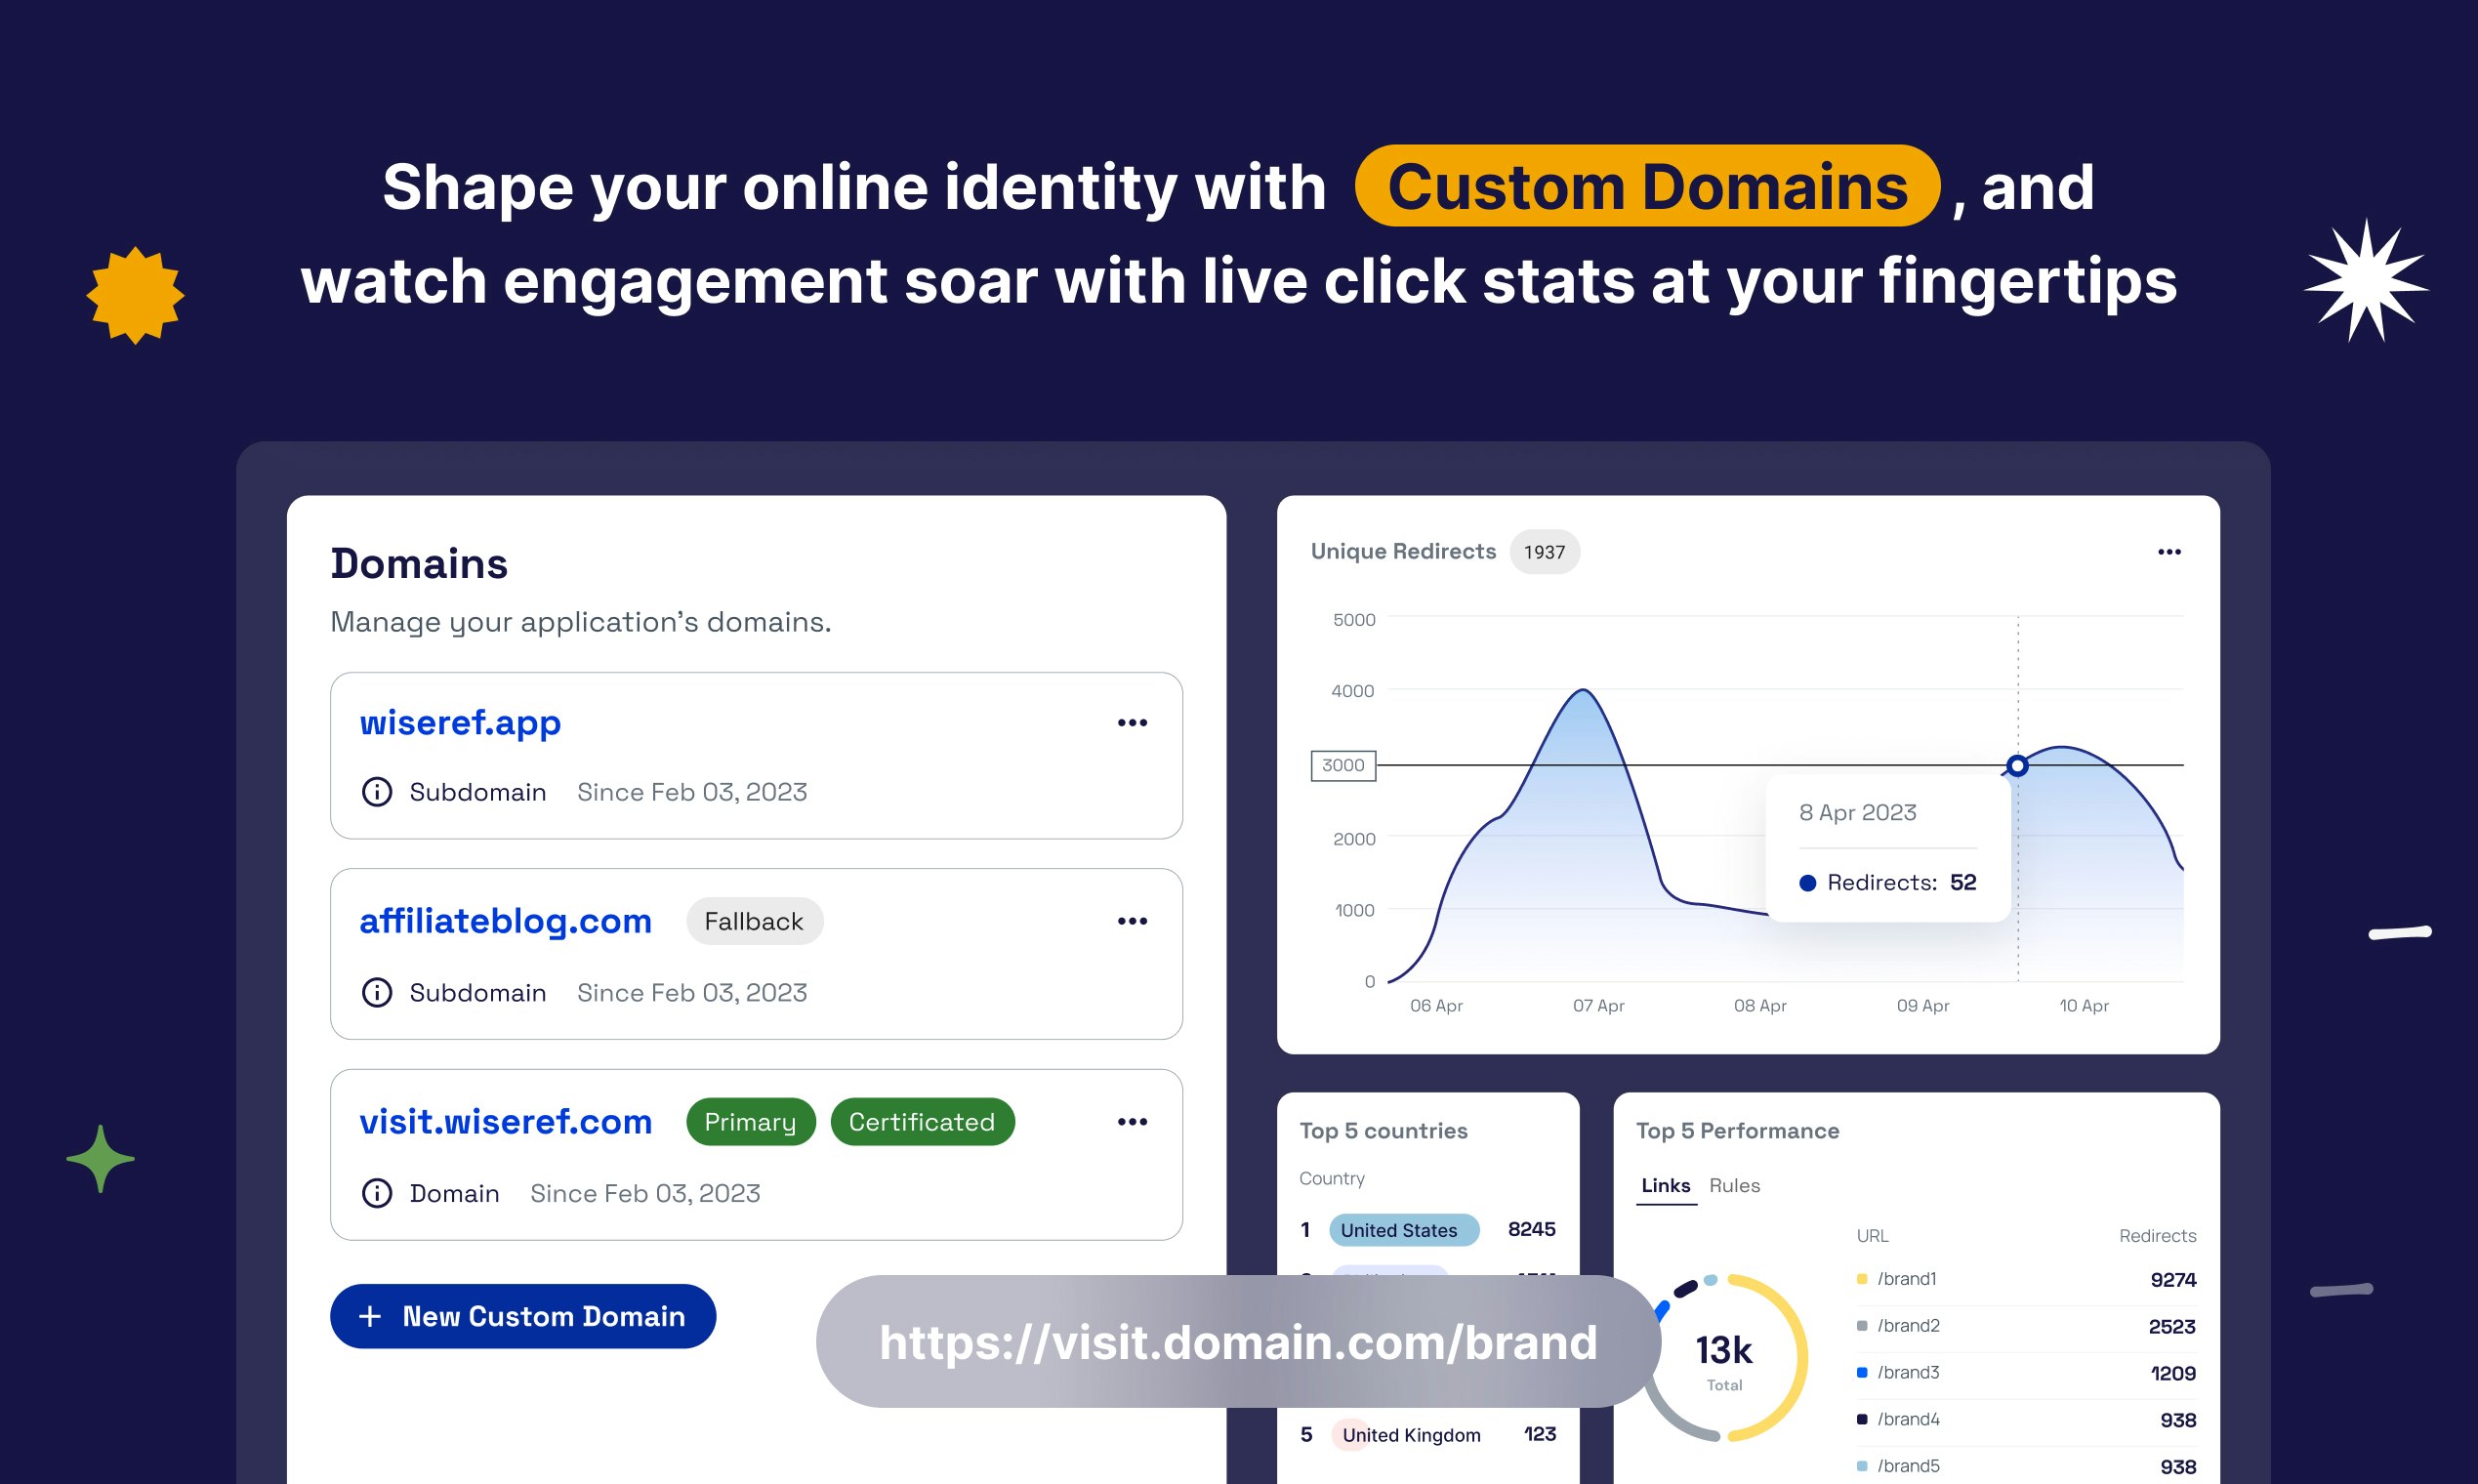
Task: Open the Unique Redirects chart options menu
Action: [x=2169, y=552]
